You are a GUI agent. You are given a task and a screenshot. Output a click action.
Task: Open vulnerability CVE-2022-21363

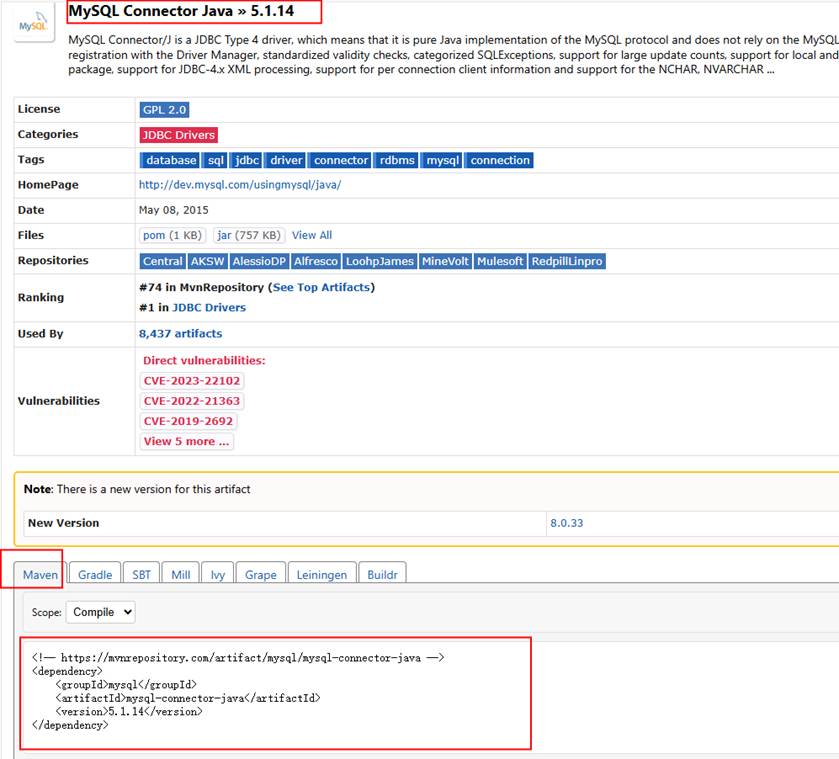pyautogui.click(x=192, y=401)
